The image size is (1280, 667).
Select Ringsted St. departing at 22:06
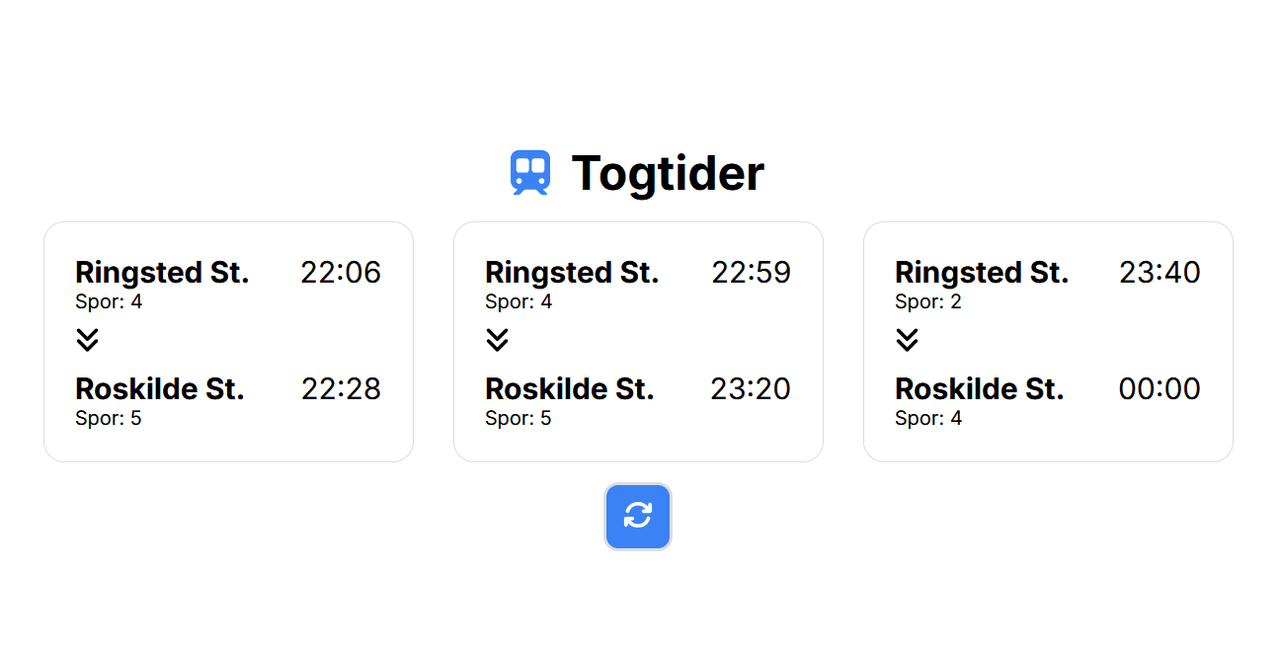(162, 272)
